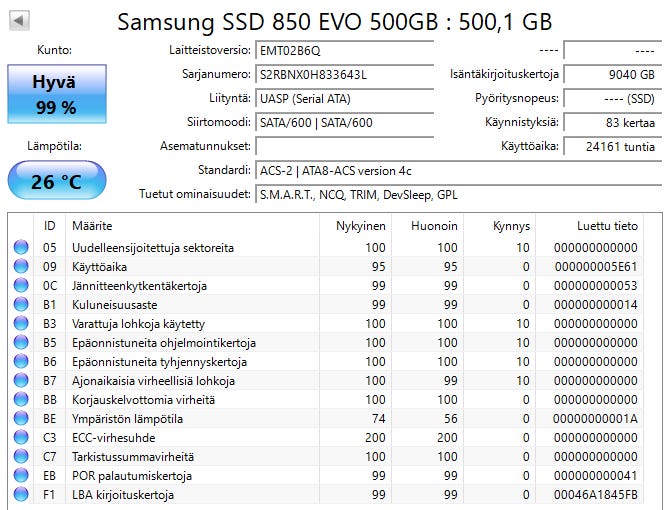Click the Luettu tieto column header
Image resolution: width=671 pixels, height=510 pixels.
pos(589,225)
